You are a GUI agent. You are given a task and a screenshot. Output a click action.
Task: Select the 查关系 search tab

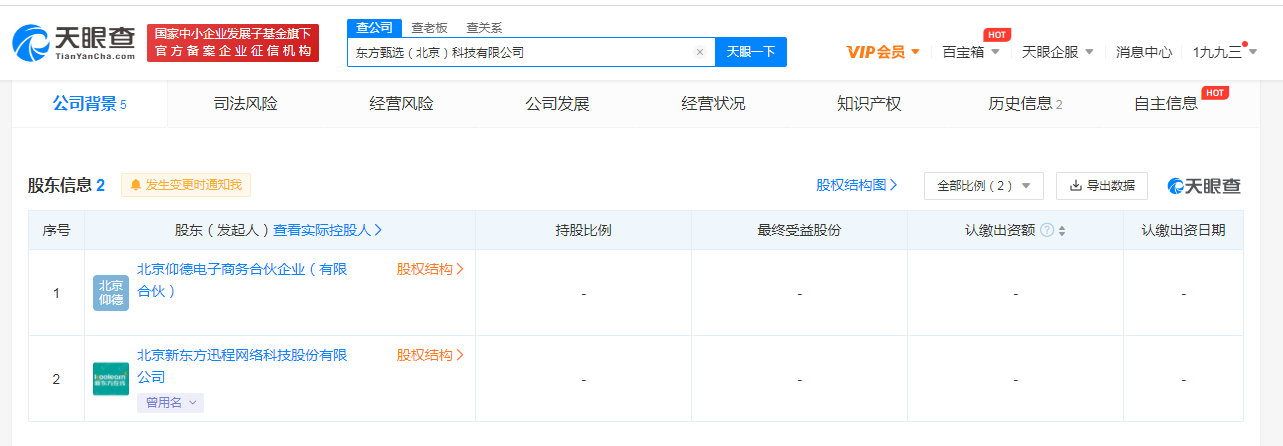(485, 28)
